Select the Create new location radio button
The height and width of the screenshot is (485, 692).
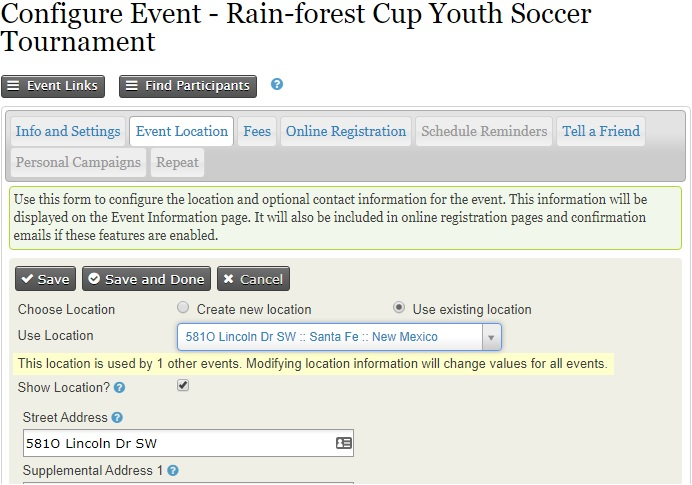(x=183, y=309)
